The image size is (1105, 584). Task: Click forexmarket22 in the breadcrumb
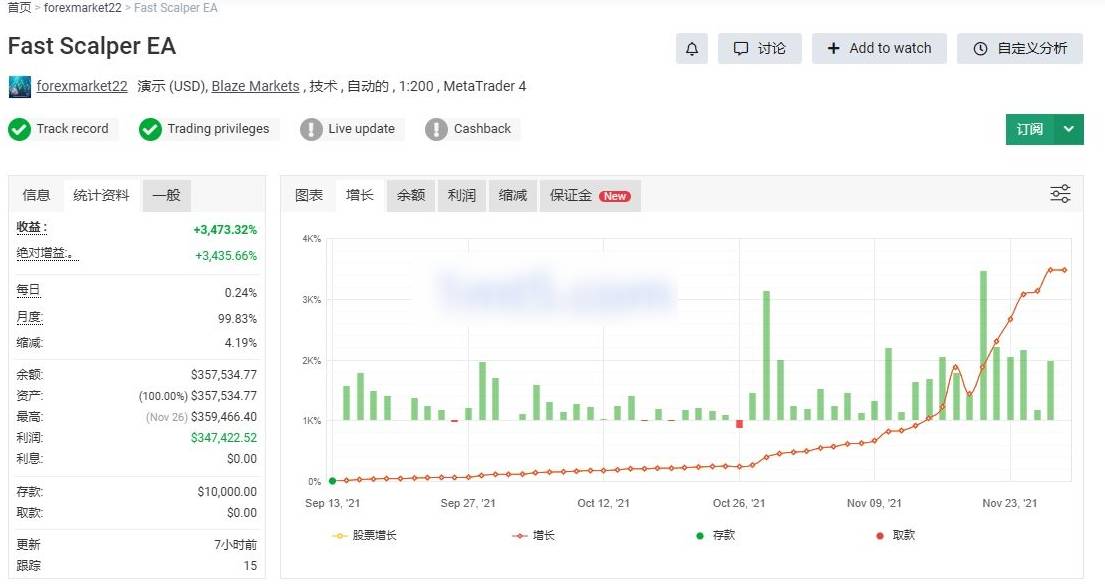pos(82,8)
